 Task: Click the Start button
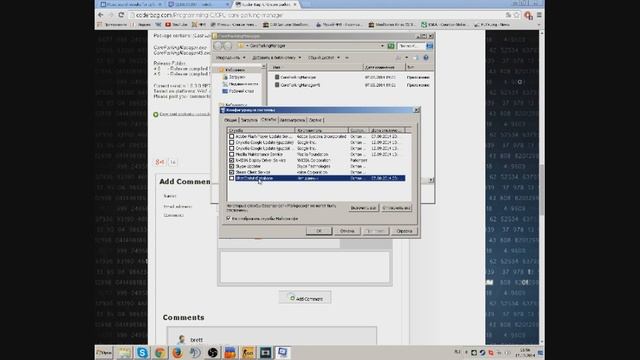[x=104, y=352]
